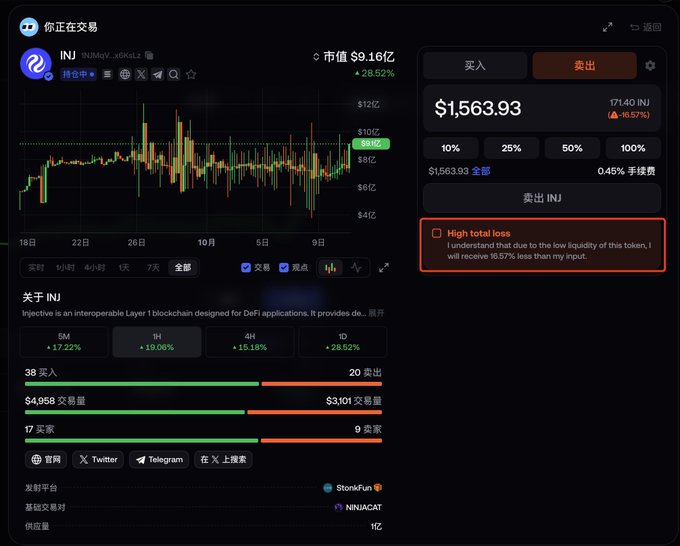Expand the trading panel to fullscreen
This screenshot has height=546, width=680.
point(608,27)
